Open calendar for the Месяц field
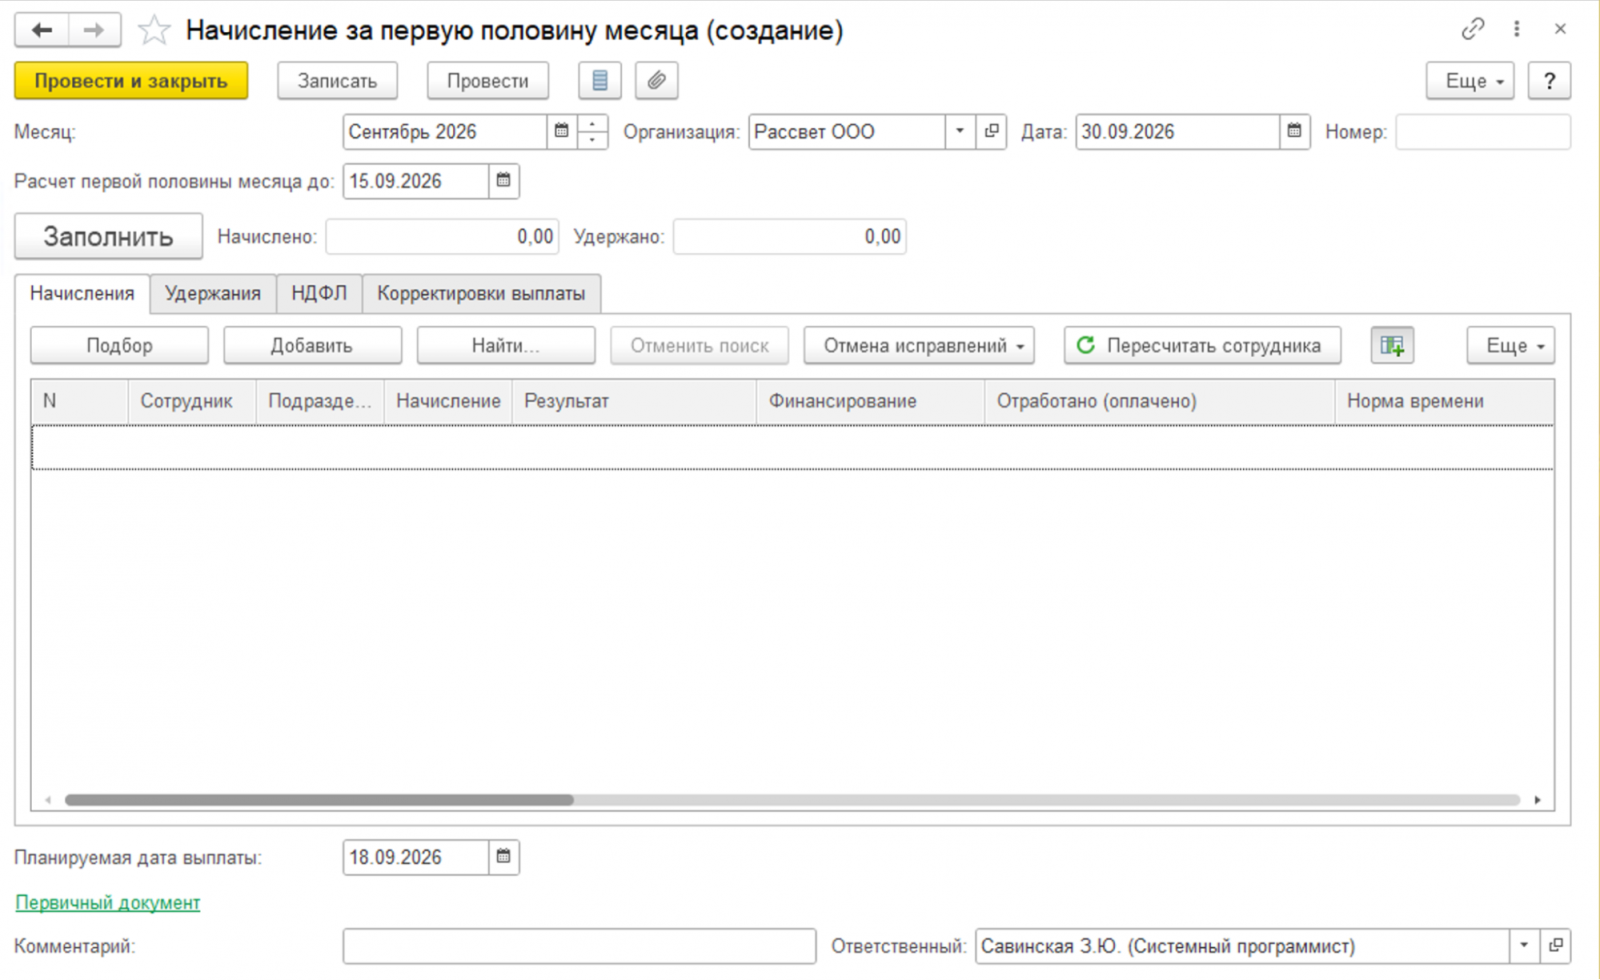1600x980 pixels. pos(562,131)
